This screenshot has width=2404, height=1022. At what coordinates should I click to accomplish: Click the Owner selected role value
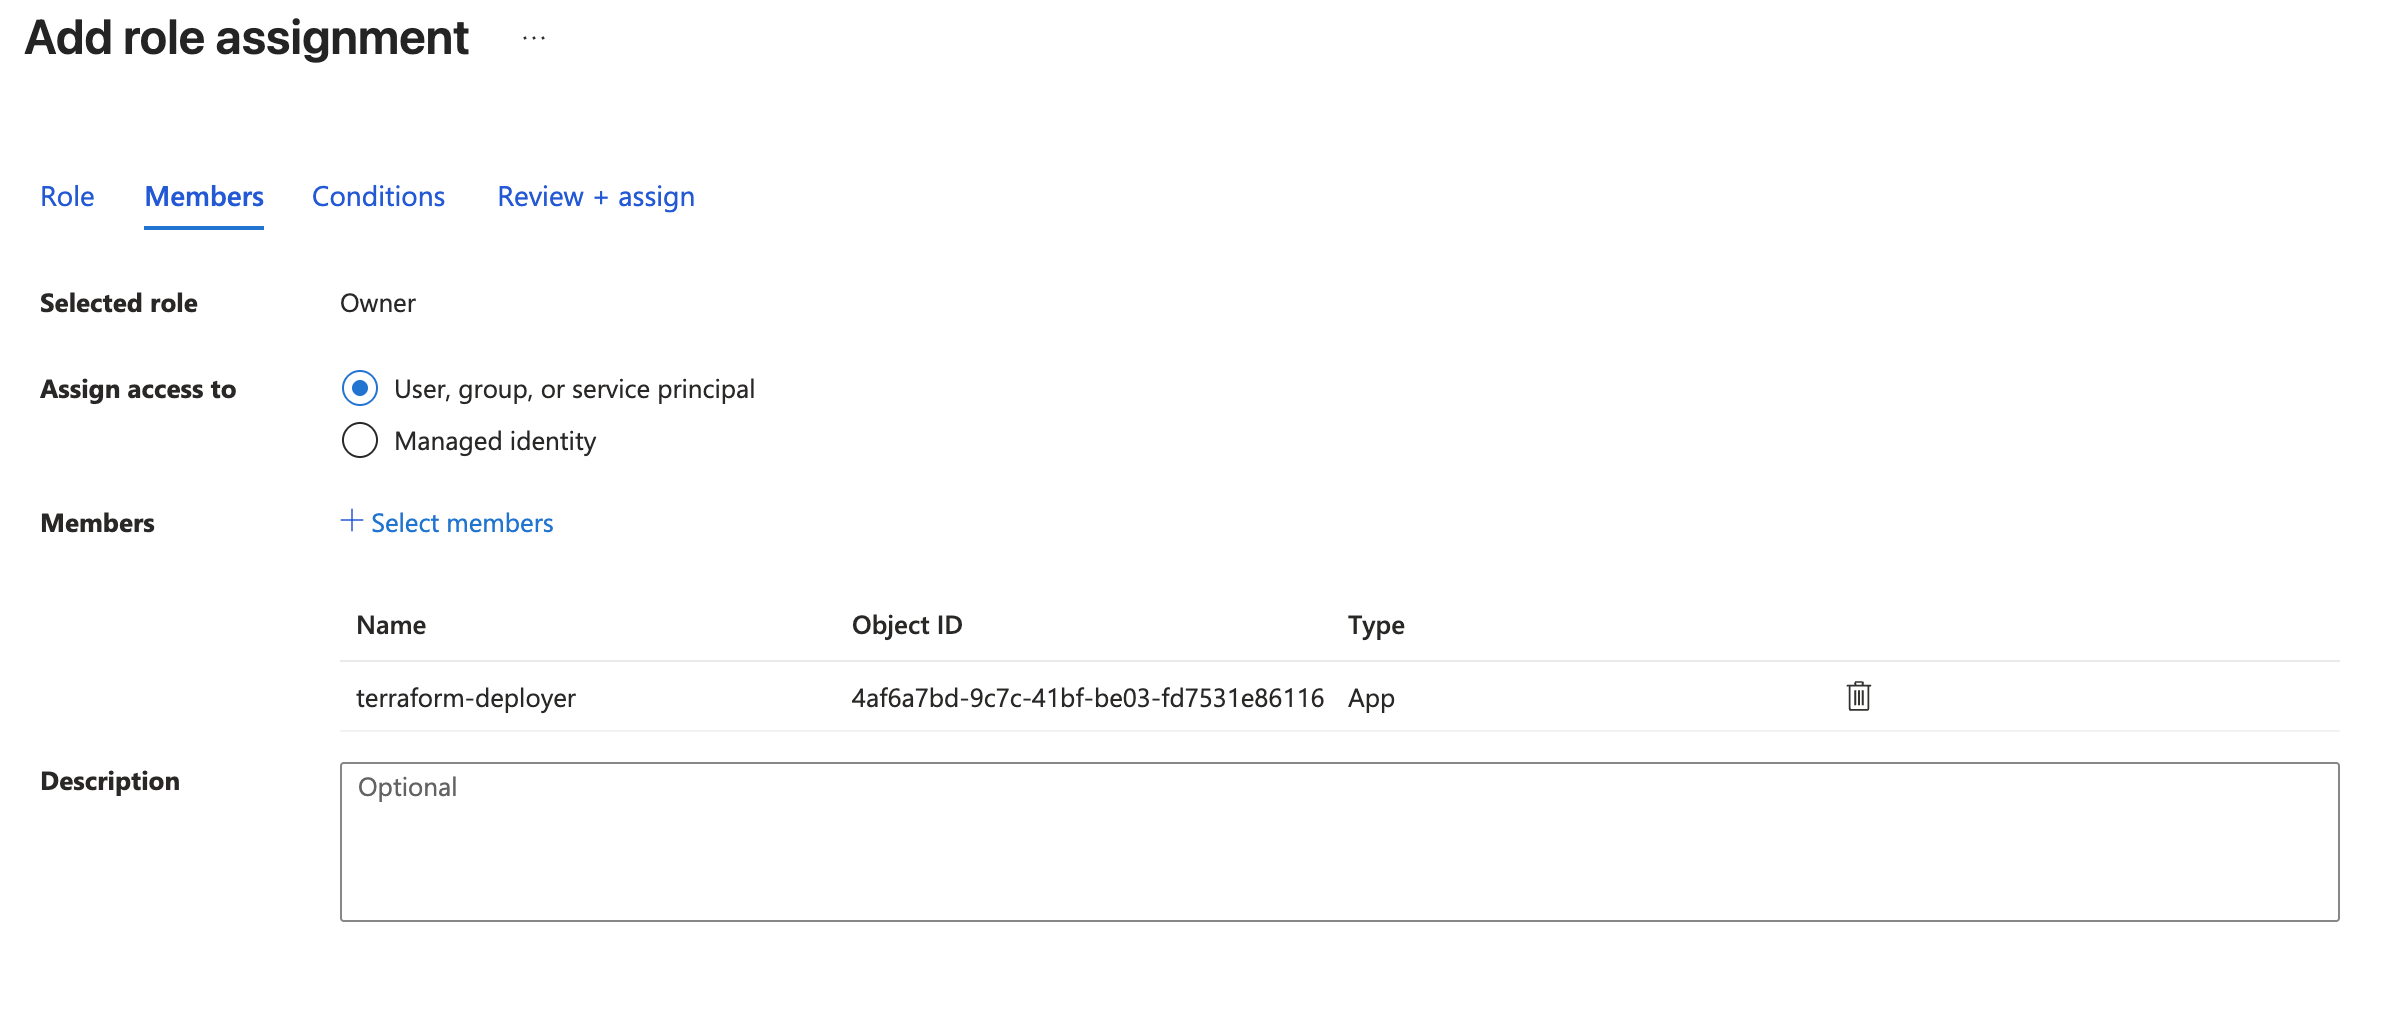pos(378,303)
